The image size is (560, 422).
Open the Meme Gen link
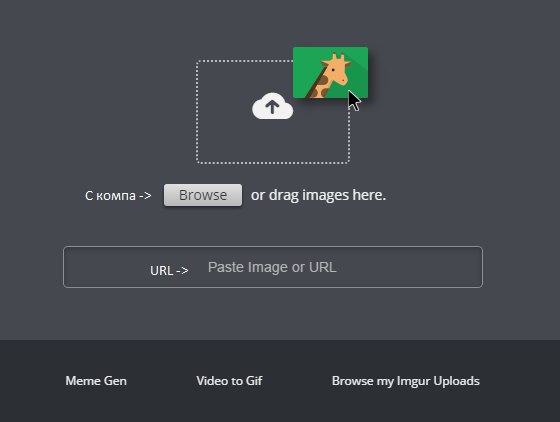click(96, 381)
